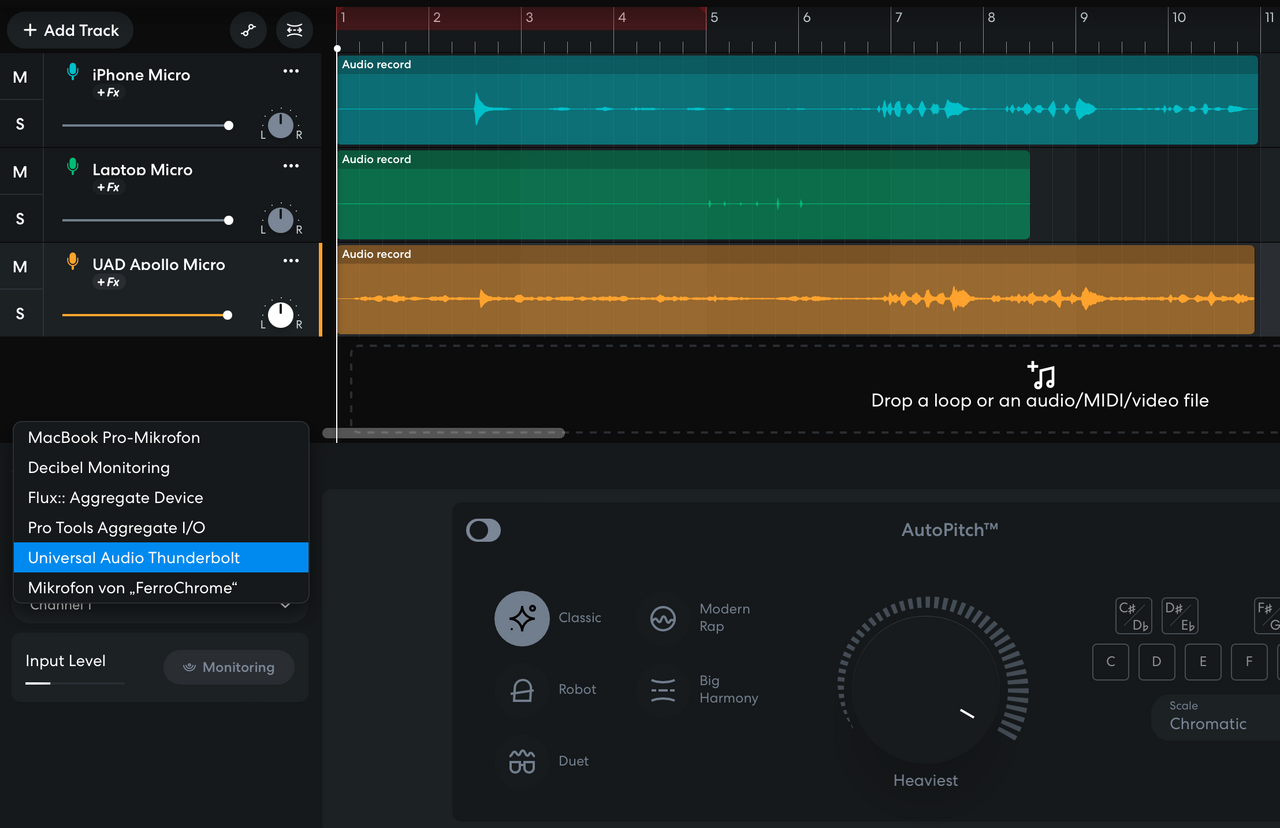The image size is (1280, 828).
Task: Click bar 9 on the timeline ruler
Action: pos(1084,17)
